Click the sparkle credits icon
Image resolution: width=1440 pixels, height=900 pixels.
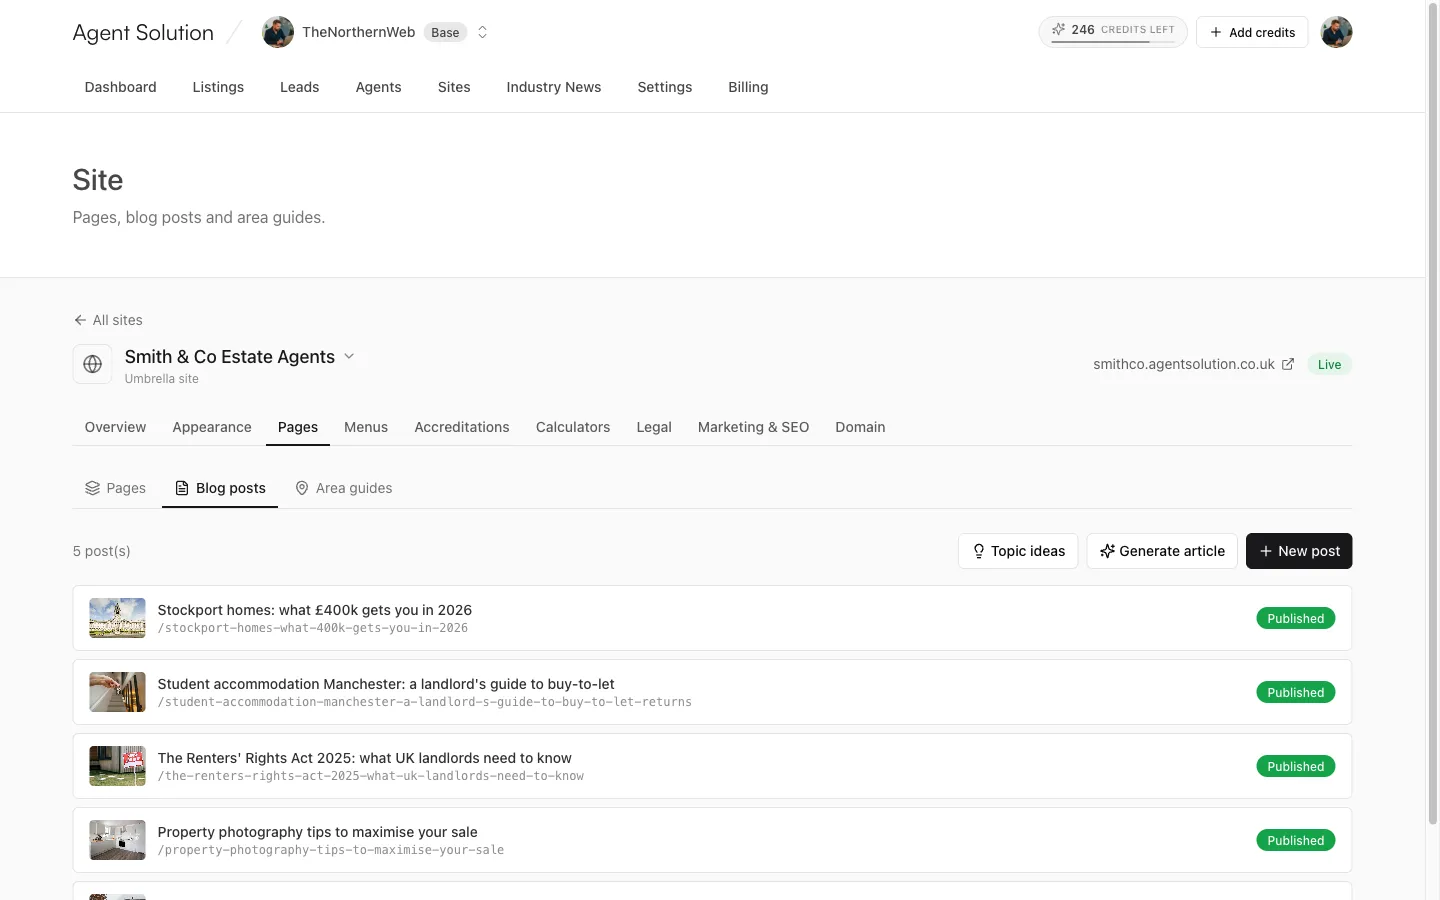1058,30
